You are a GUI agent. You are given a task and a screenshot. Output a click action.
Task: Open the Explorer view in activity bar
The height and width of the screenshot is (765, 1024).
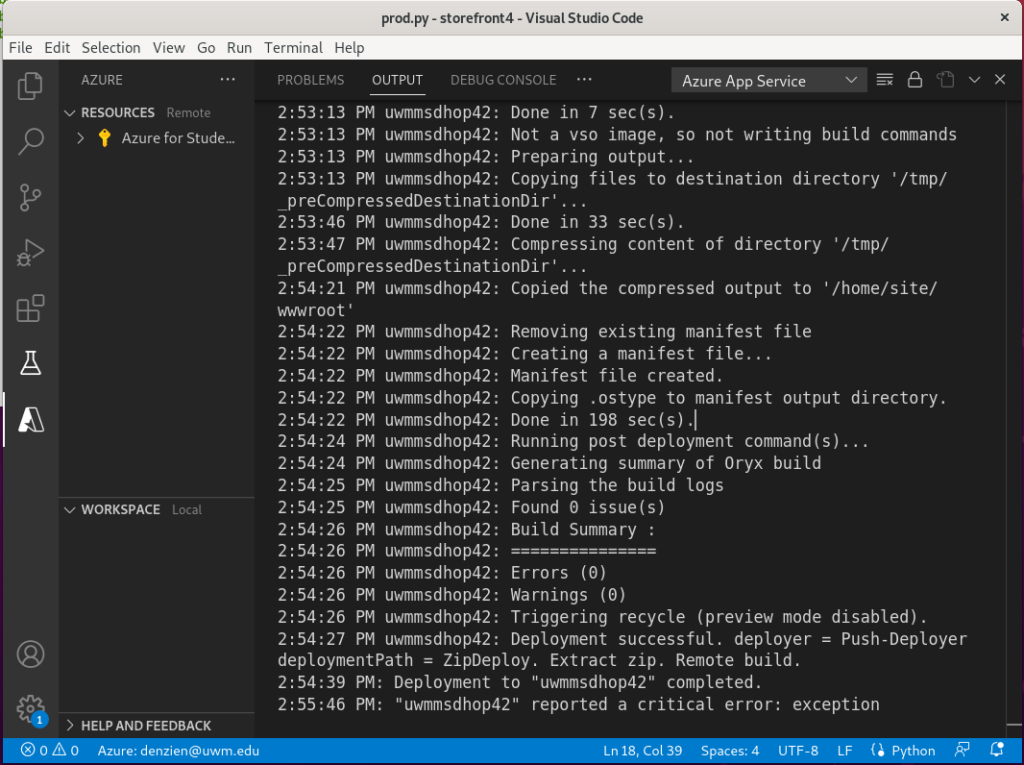(30, 86)
